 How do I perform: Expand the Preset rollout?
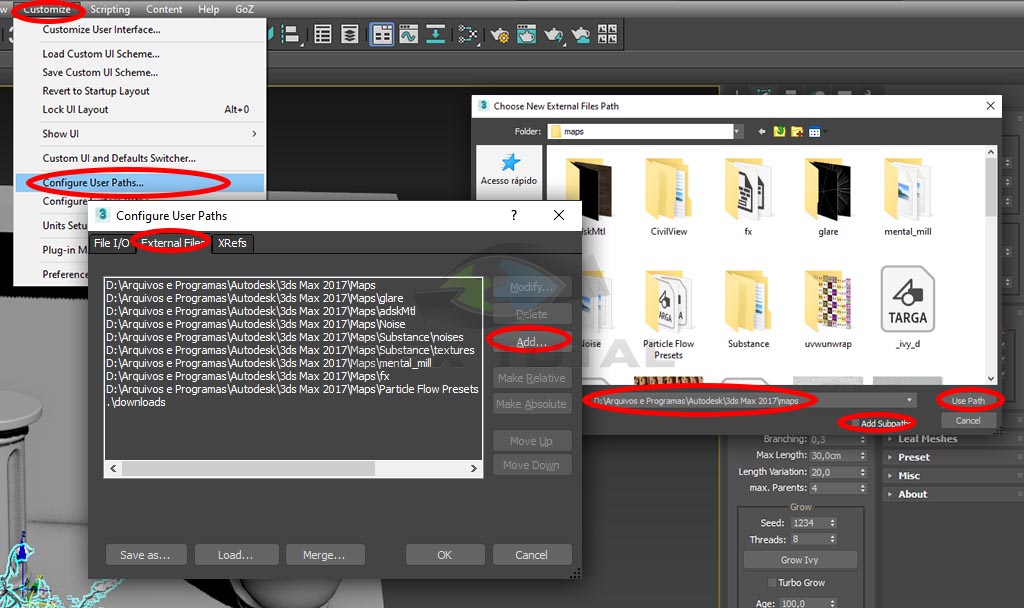913,457
